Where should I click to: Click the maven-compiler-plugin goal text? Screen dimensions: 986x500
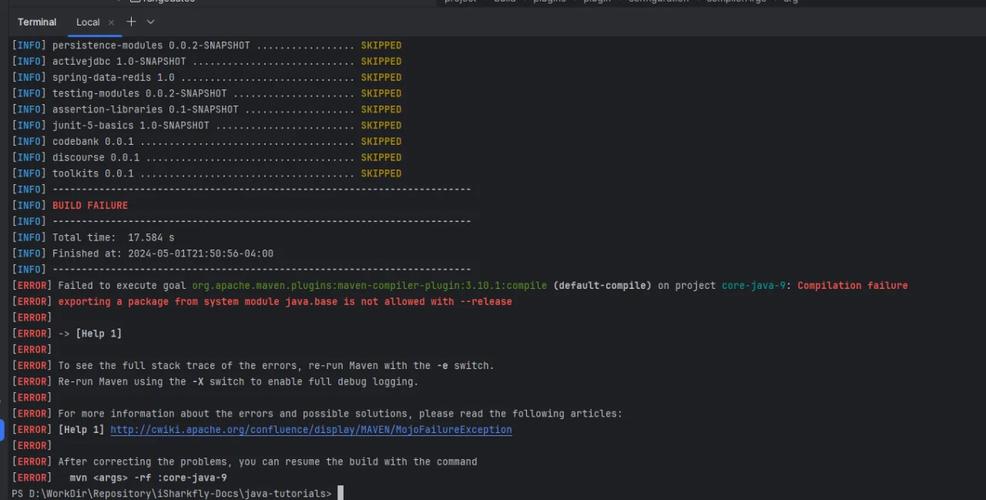(x=369, y=286)
